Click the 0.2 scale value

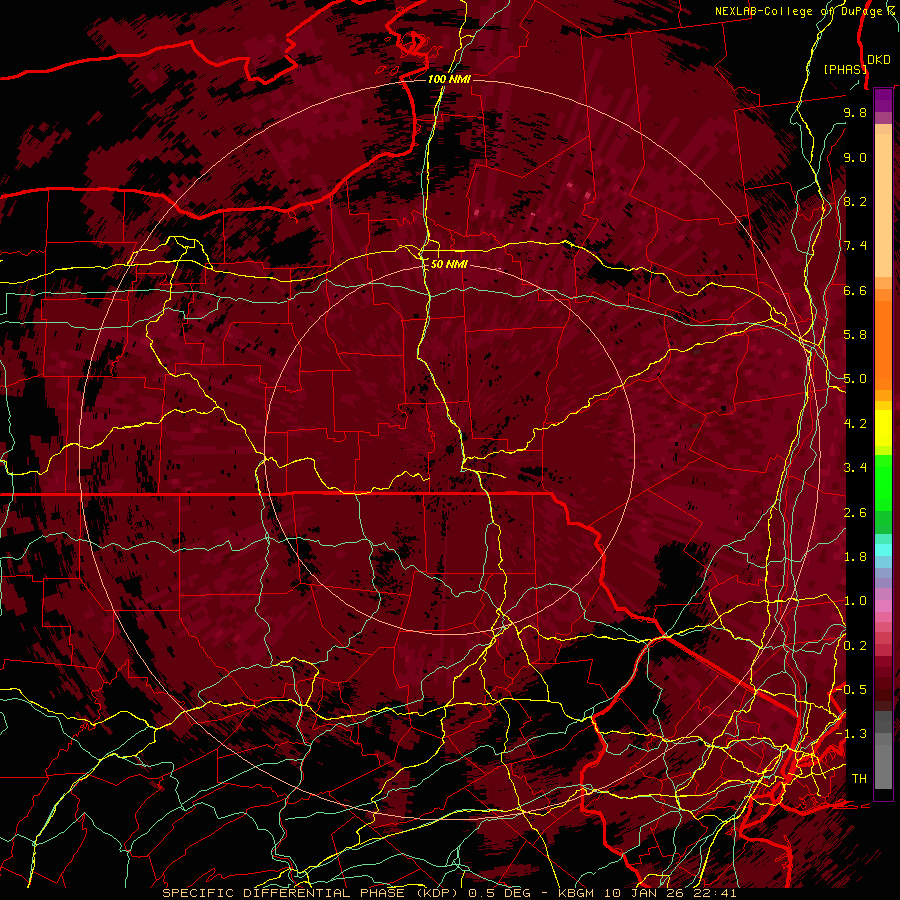click(855, 646)
